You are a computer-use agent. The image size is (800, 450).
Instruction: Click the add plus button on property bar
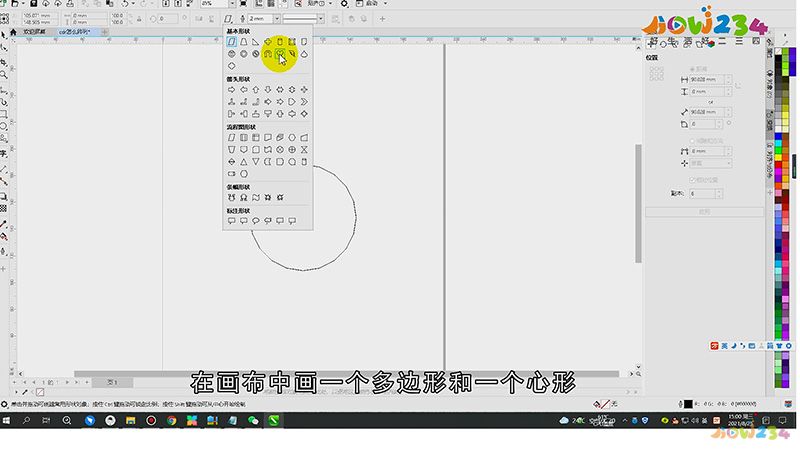[x=383, y=19]
